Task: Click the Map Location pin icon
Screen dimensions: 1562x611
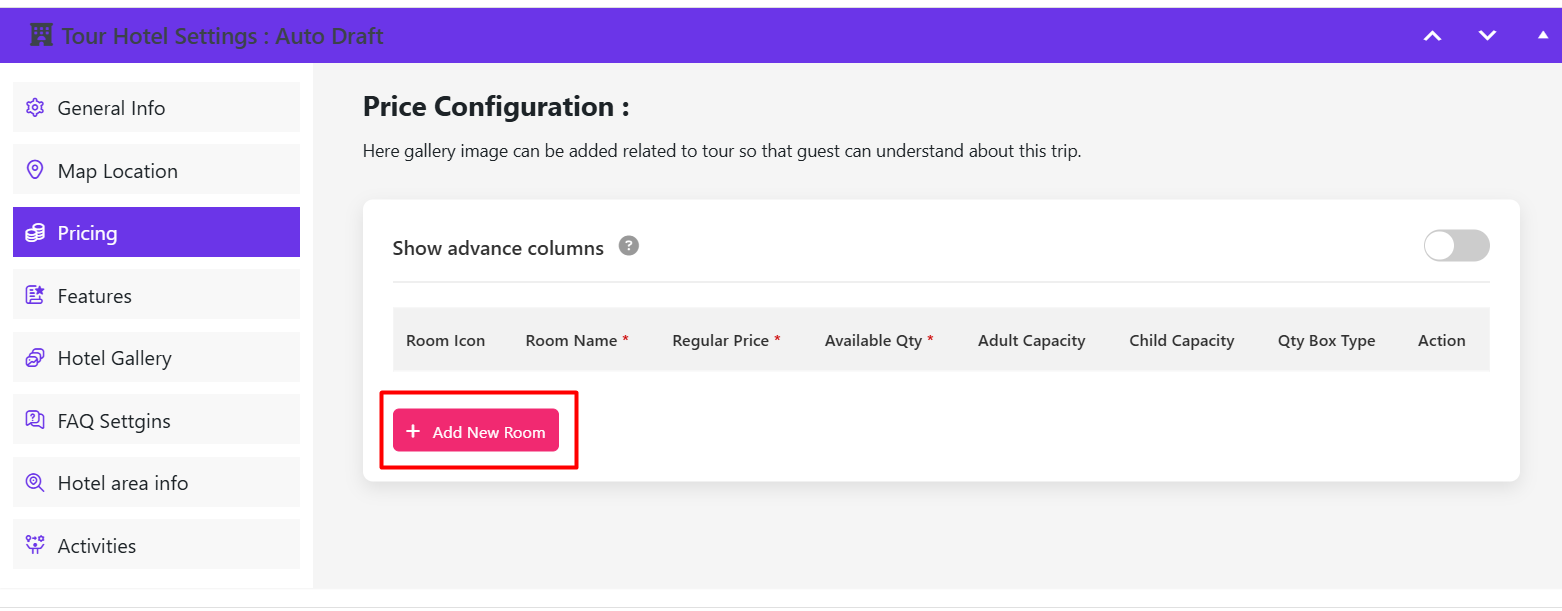Action: 35,170
